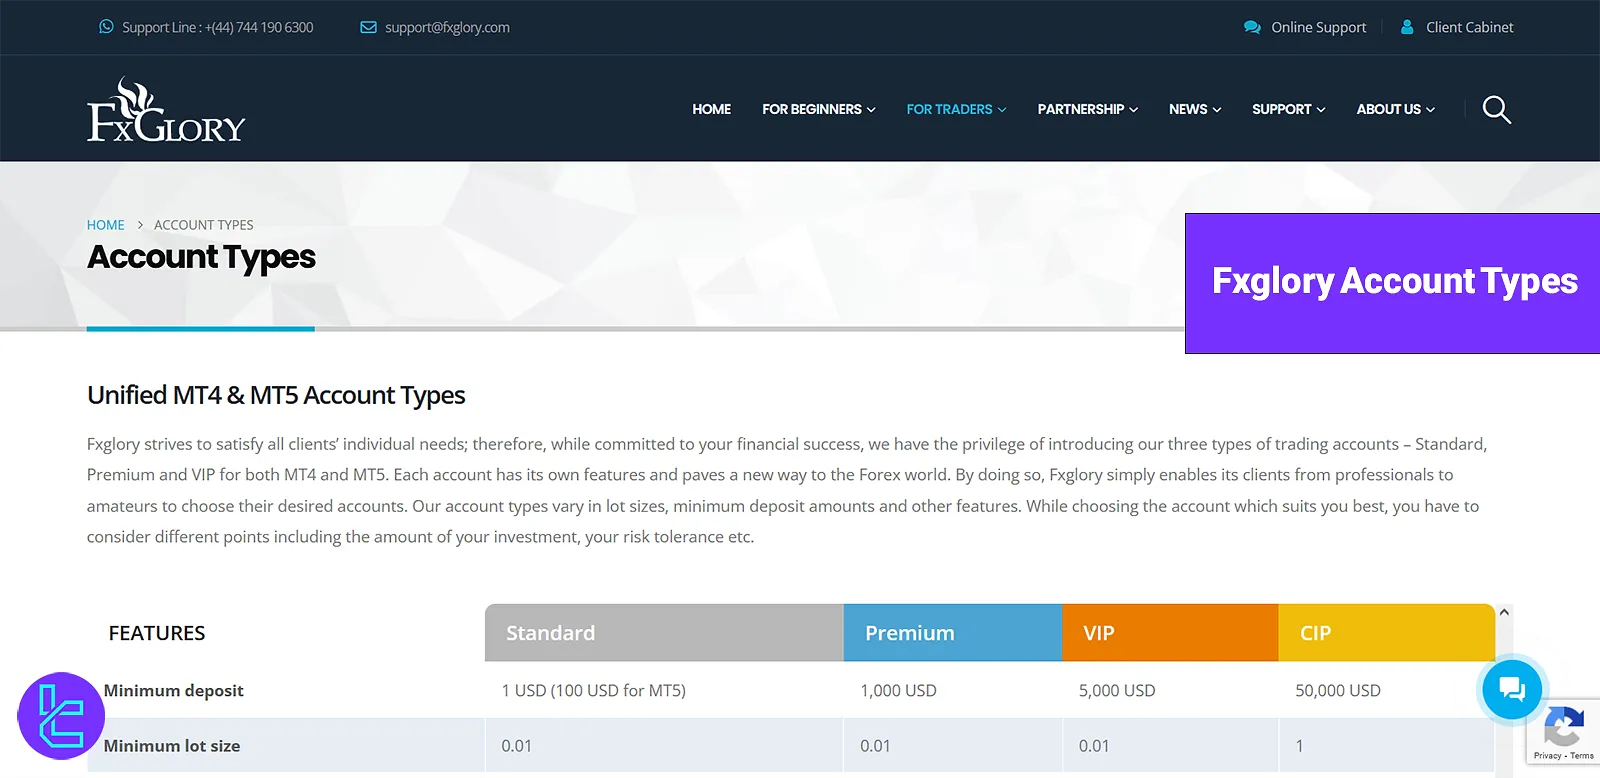
Task: Click the reCAPTCHA Privacy link
Action: 1547,756
